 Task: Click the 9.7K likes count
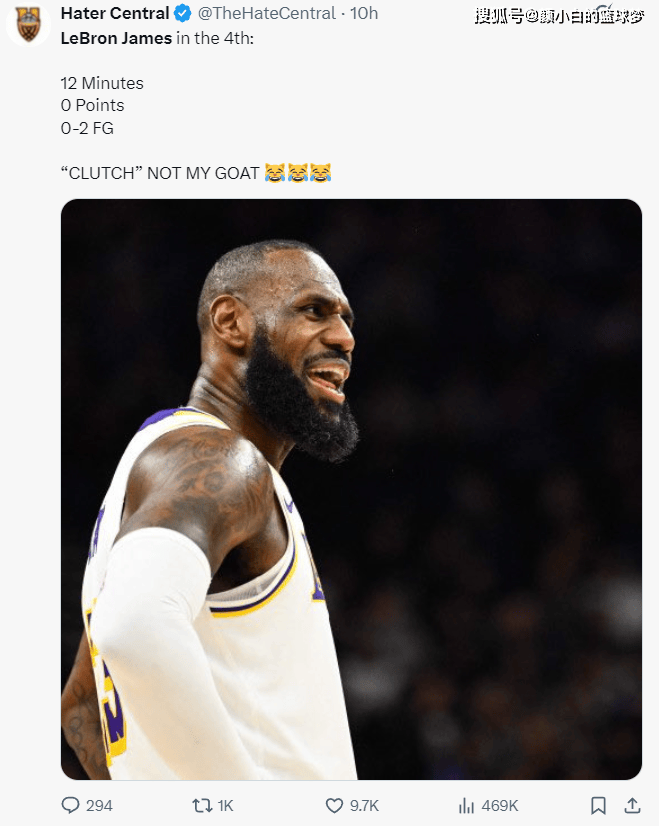click(x=365, y=805)
